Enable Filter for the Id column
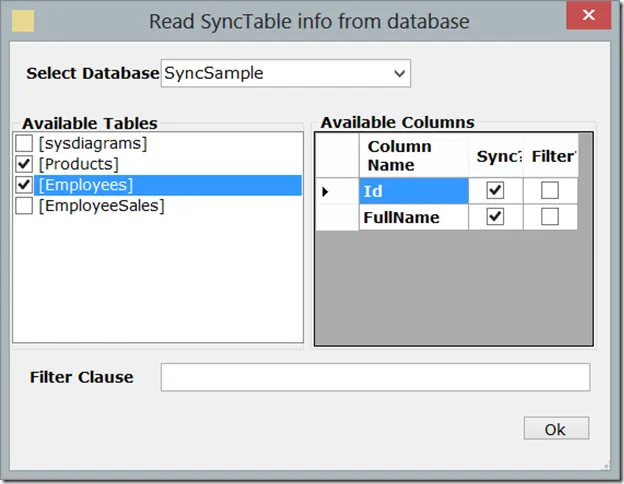Viewport: 624px width, 484px height. pos(549,190)
